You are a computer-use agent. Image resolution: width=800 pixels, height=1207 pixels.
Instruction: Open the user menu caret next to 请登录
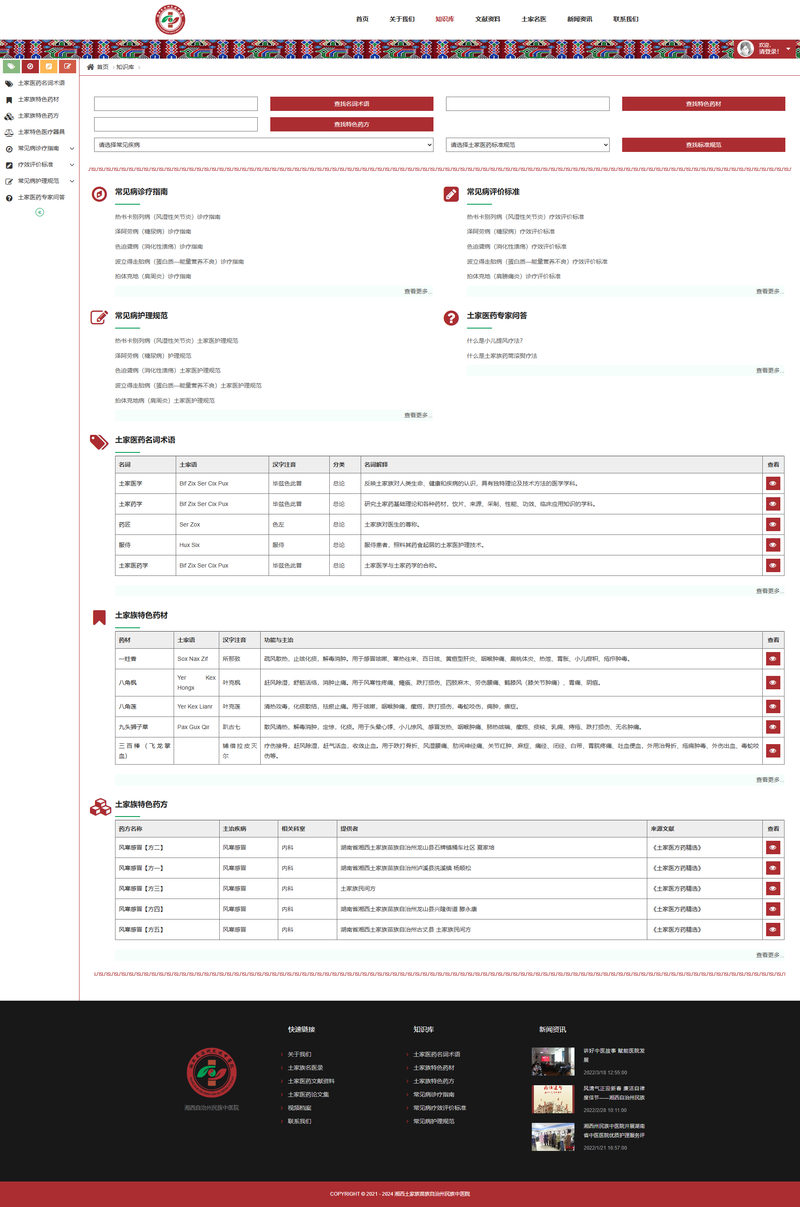coord(788,48)
